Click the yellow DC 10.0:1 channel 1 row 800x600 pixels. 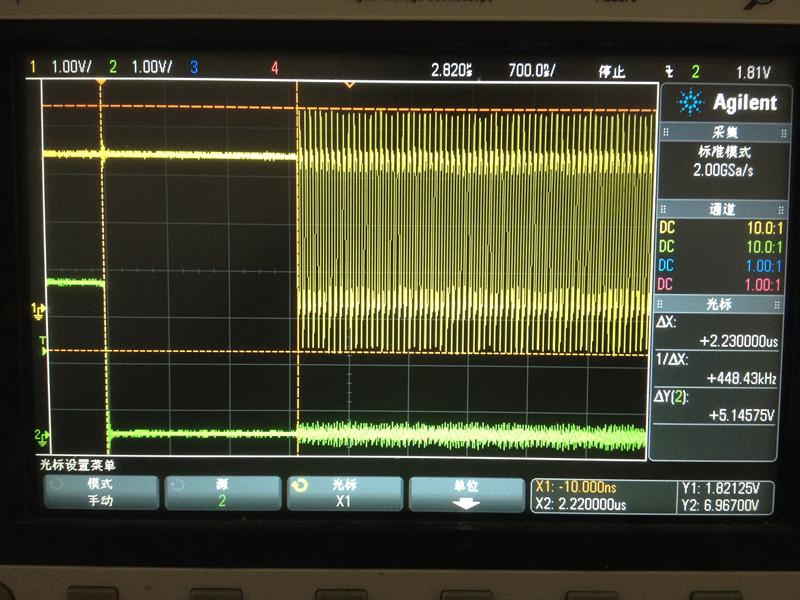click(x=721, y=228)
